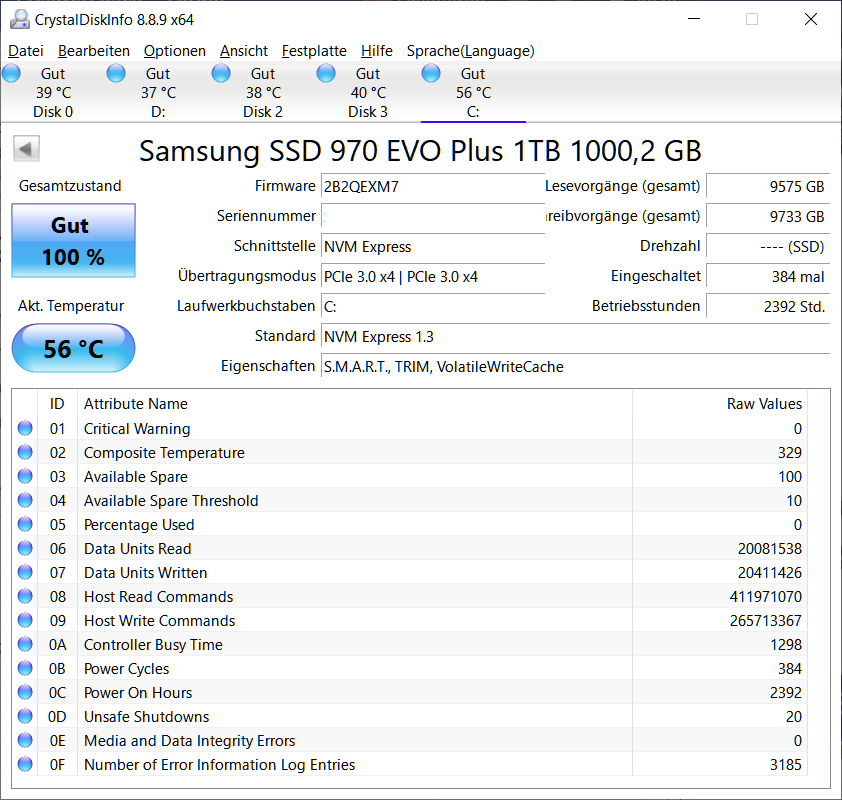Click status orb for Data Units Read
Screen dimensions: 842x800
[x=25, y=548]
